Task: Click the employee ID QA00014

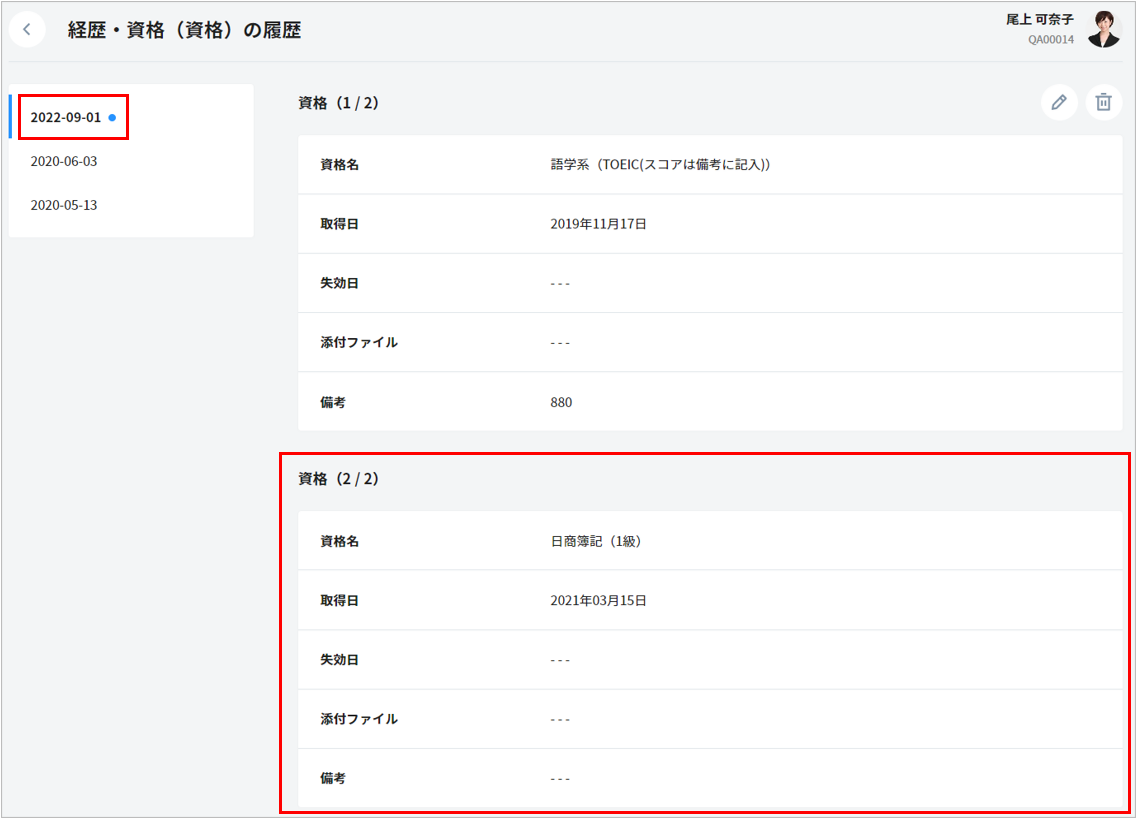Action: coord(1051,40)
